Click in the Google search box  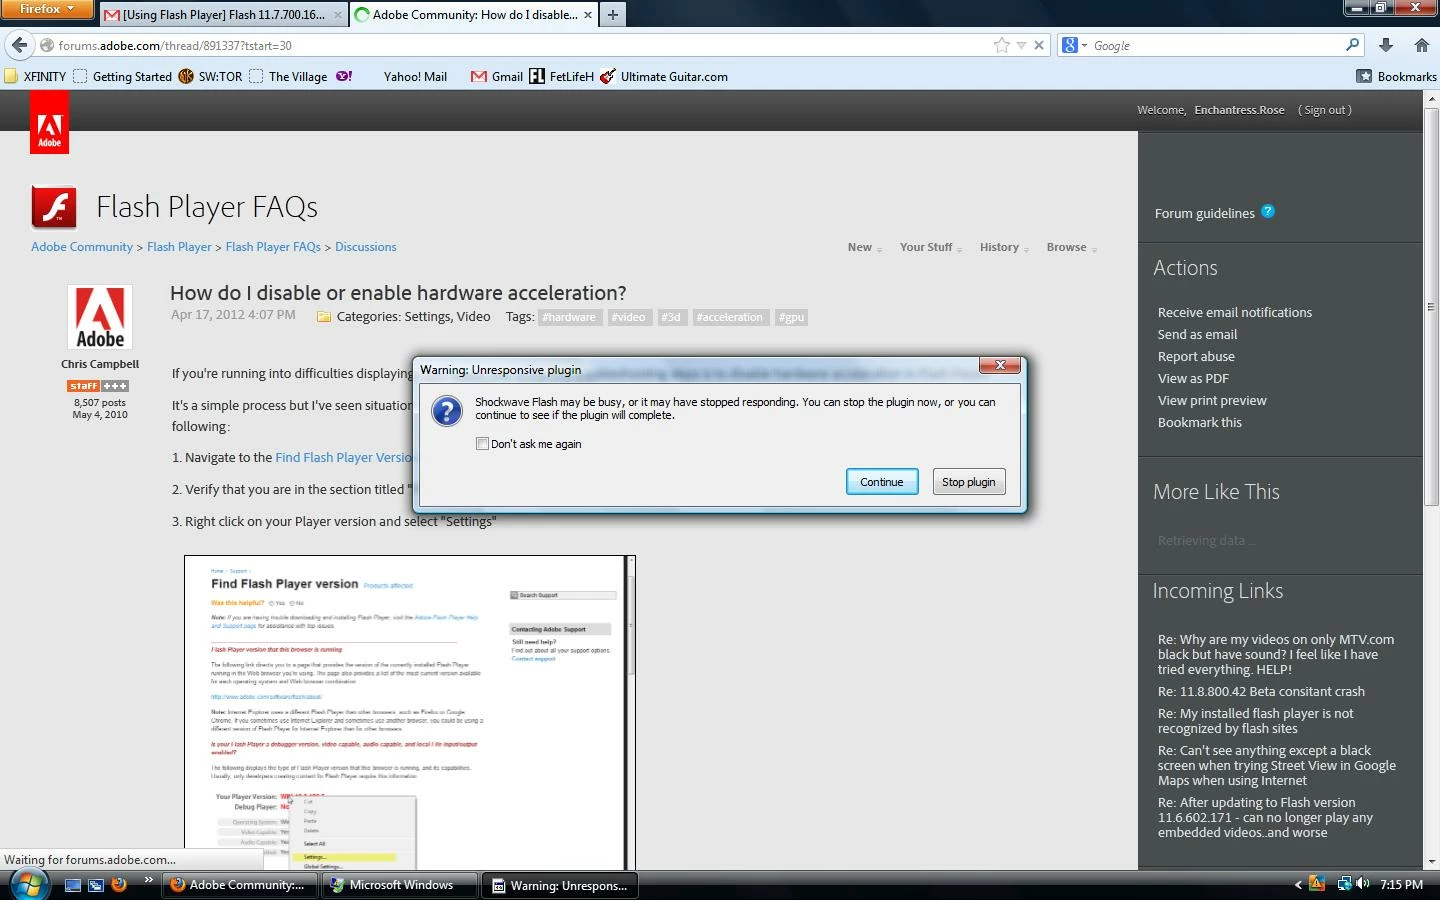coord(1217,46)
